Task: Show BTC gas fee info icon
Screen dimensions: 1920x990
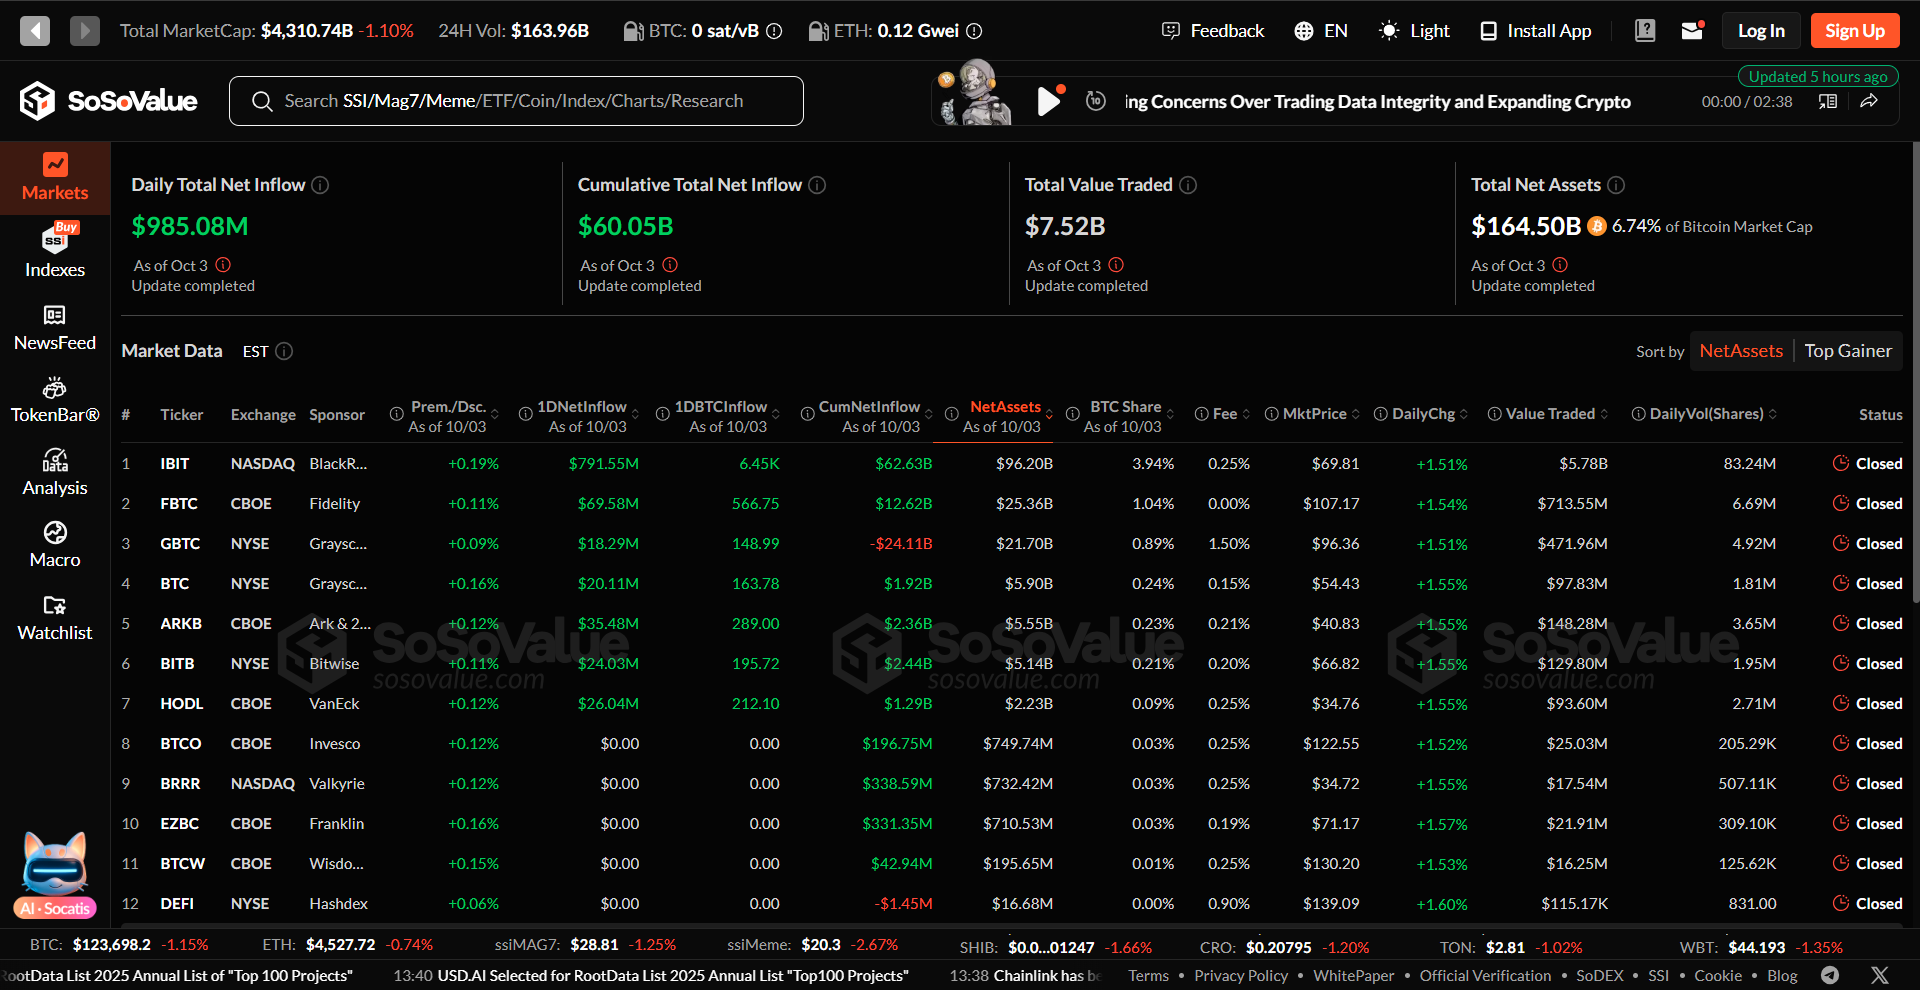Action: (774, 31)
